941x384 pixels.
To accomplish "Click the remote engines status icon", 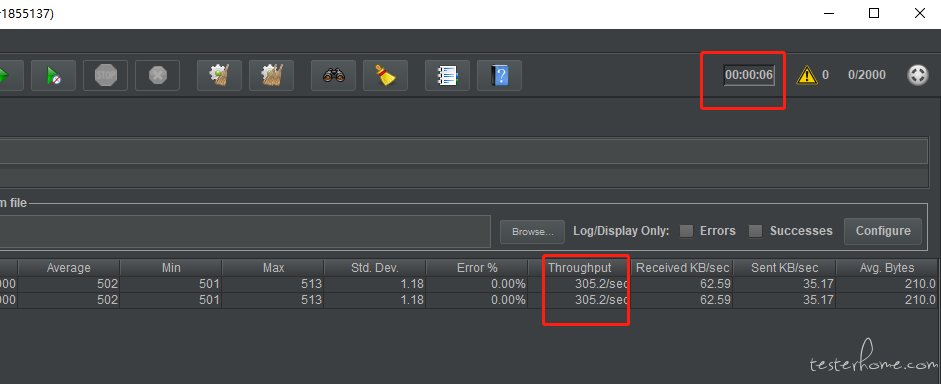I will [918, 75].
